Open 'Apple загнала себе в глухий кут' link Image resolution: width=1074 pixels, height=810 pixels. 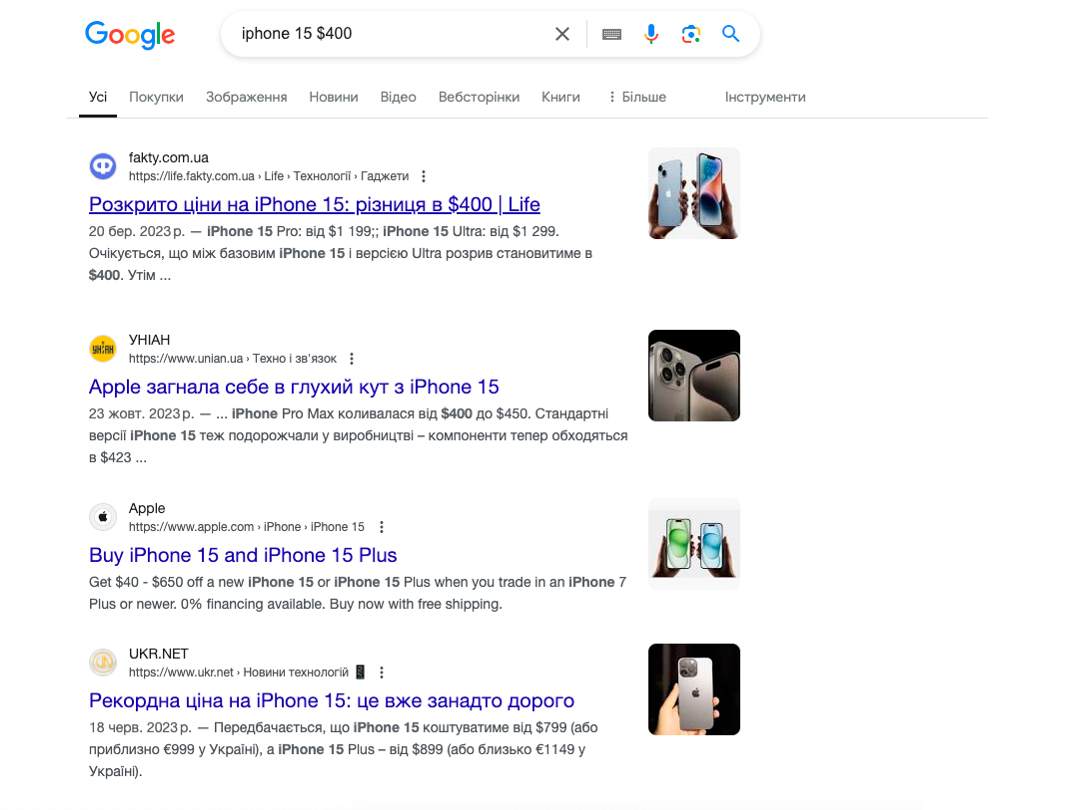pos(294,387)
